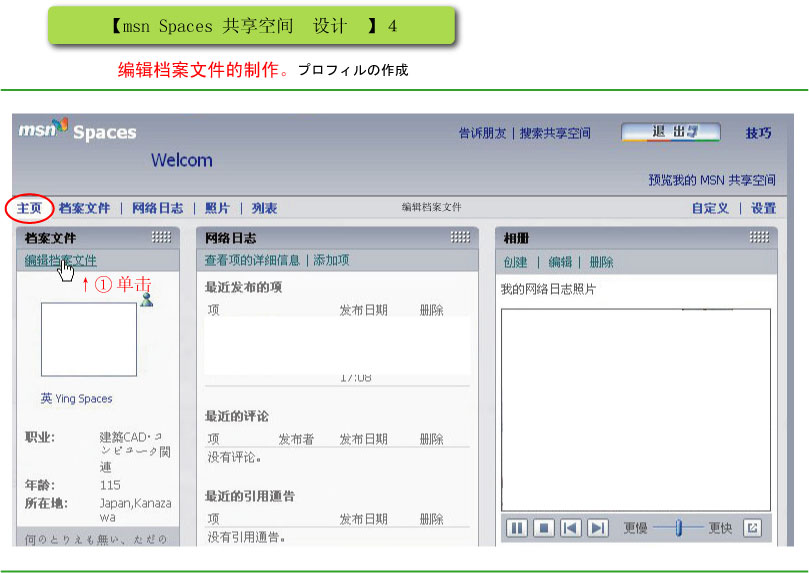Image resolution: width=809 pixels, height=573 pixels.
Task: Click 告诉朋友 link
Action: pyautogui.click(x=482, y=133)
